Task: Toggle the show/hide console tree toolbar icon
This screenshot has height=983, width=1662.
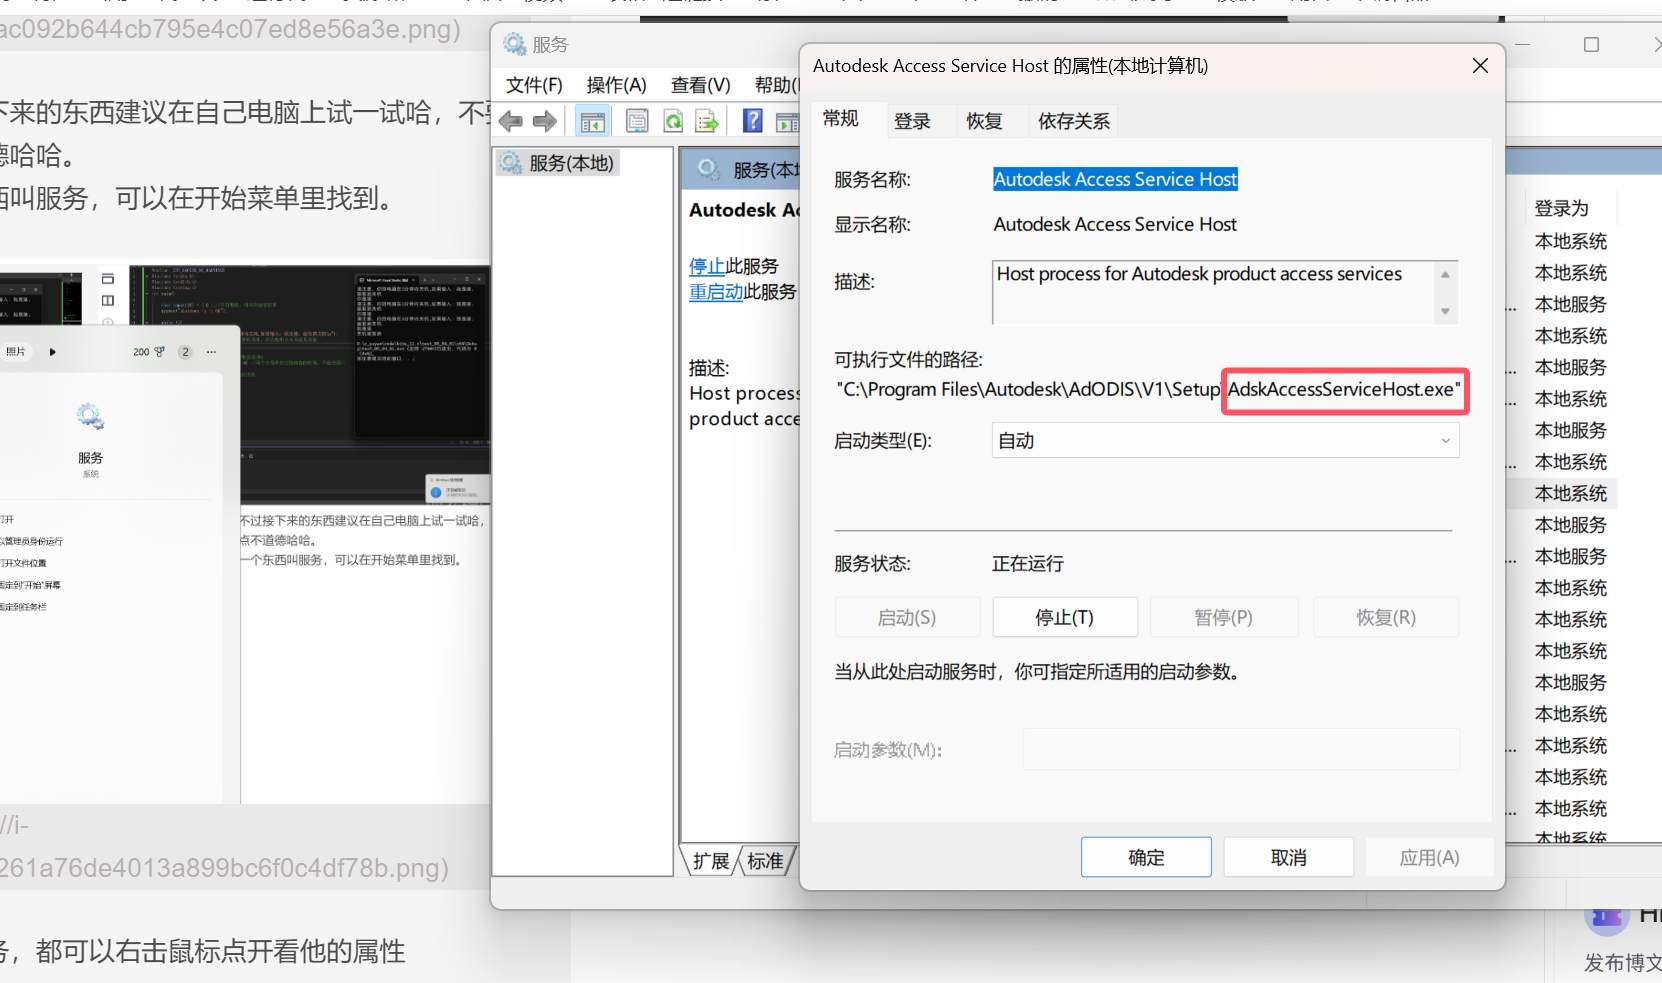Action: (x=593, y=122)
